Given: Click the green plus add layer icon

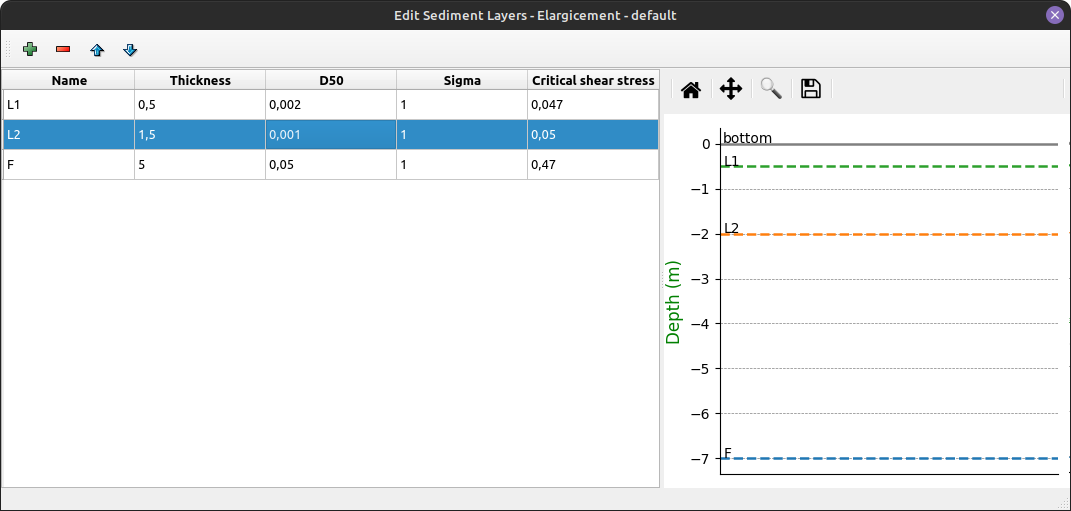Looking at the screenshot, I should [x=30, y=49].
